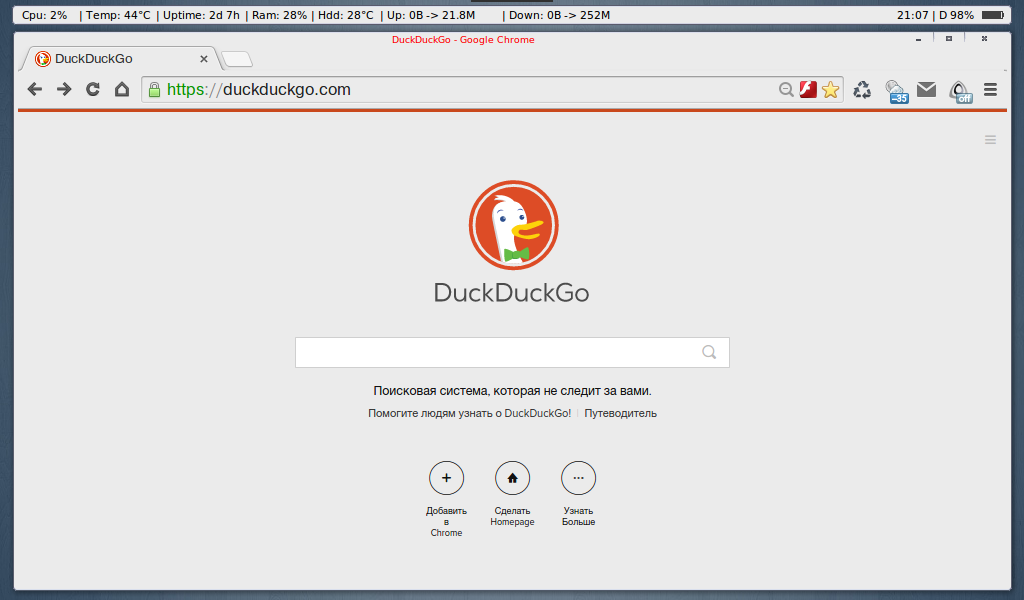
Task: Click the battery icon in the status bar
Action: pyautogui.click(x=992, y=15)
